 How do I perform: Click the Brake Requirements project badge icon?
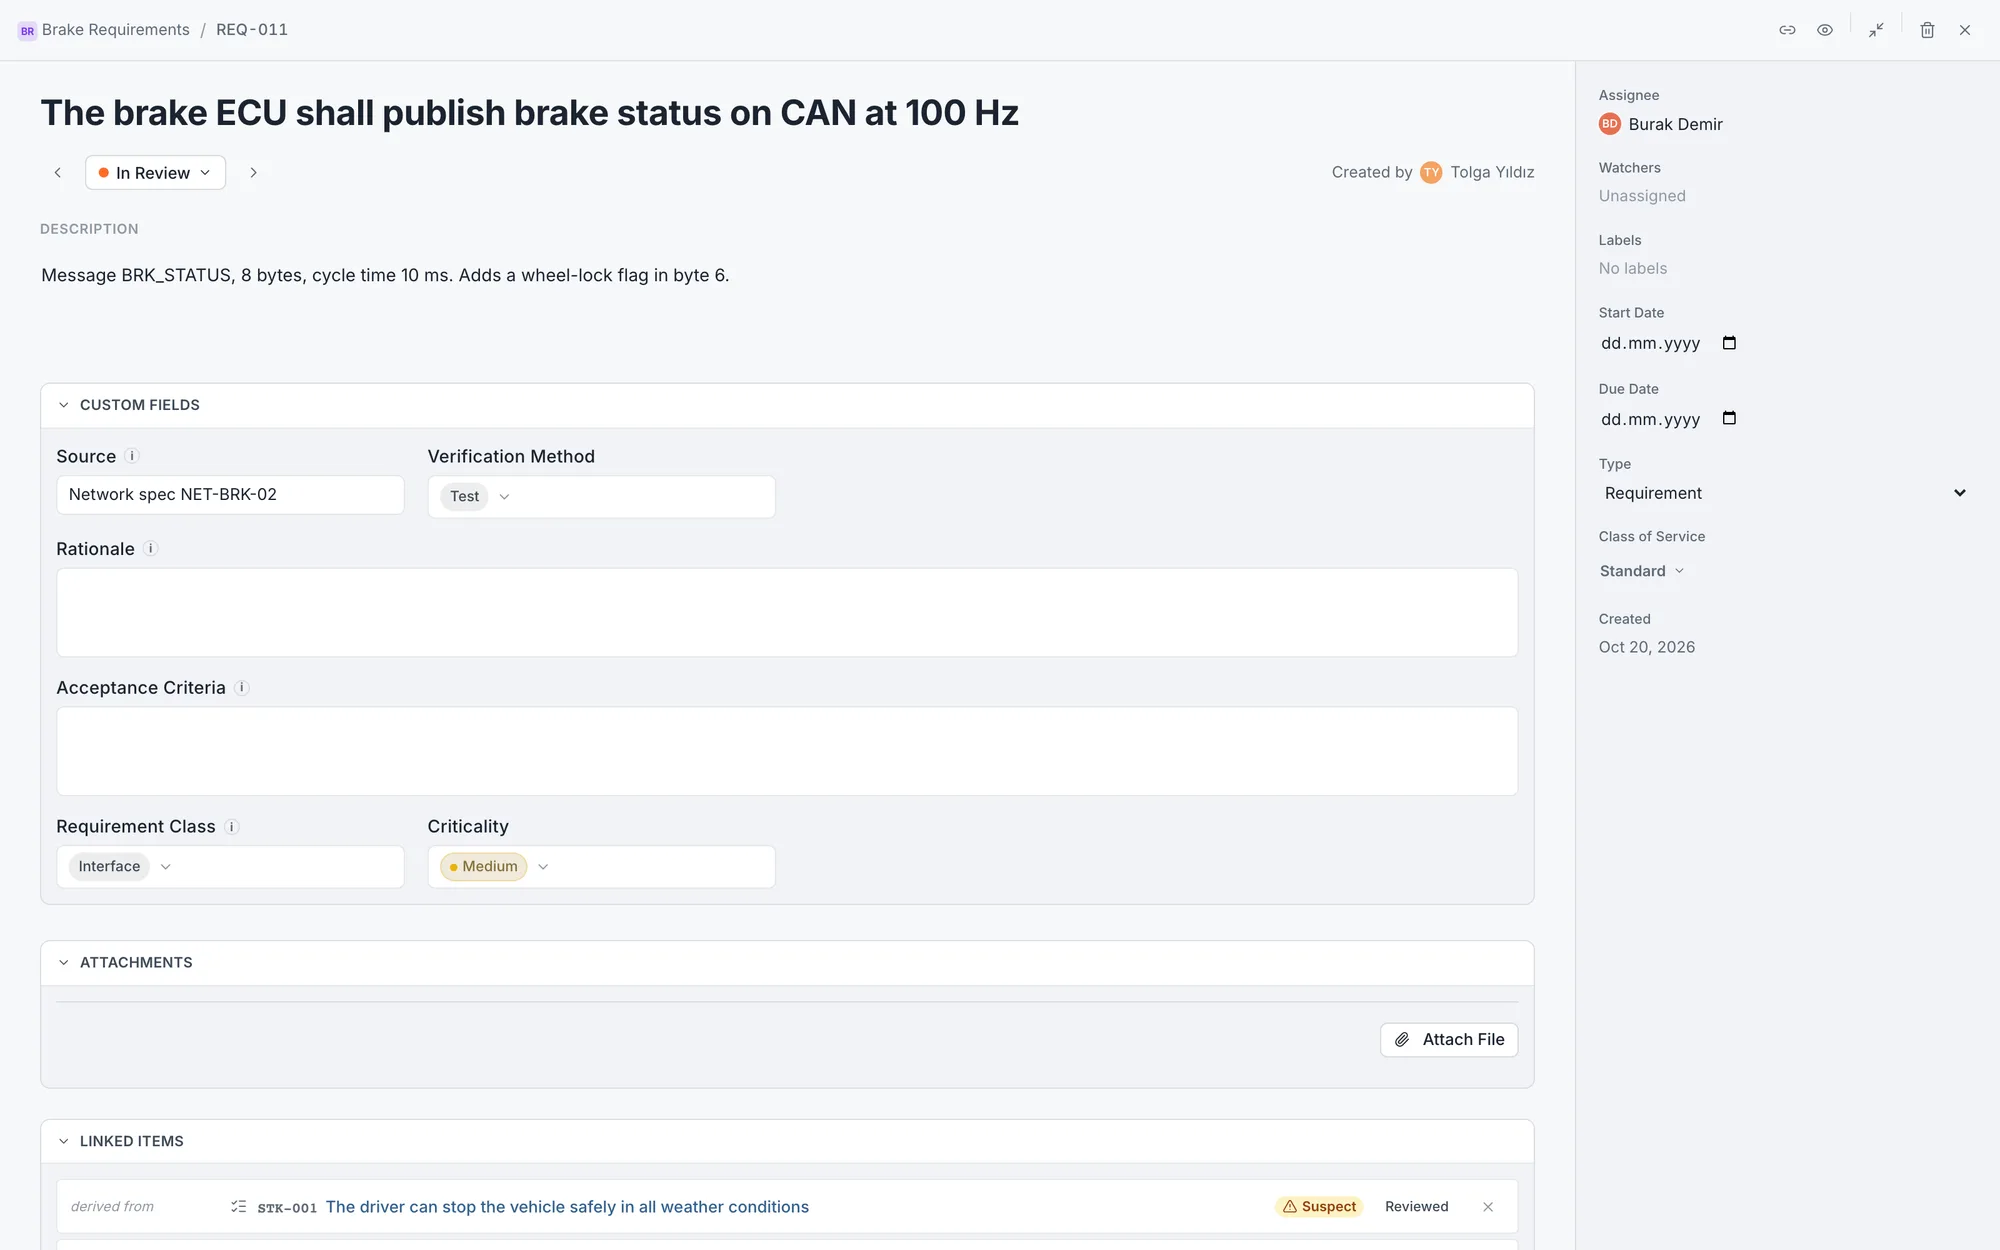(27, 31)
